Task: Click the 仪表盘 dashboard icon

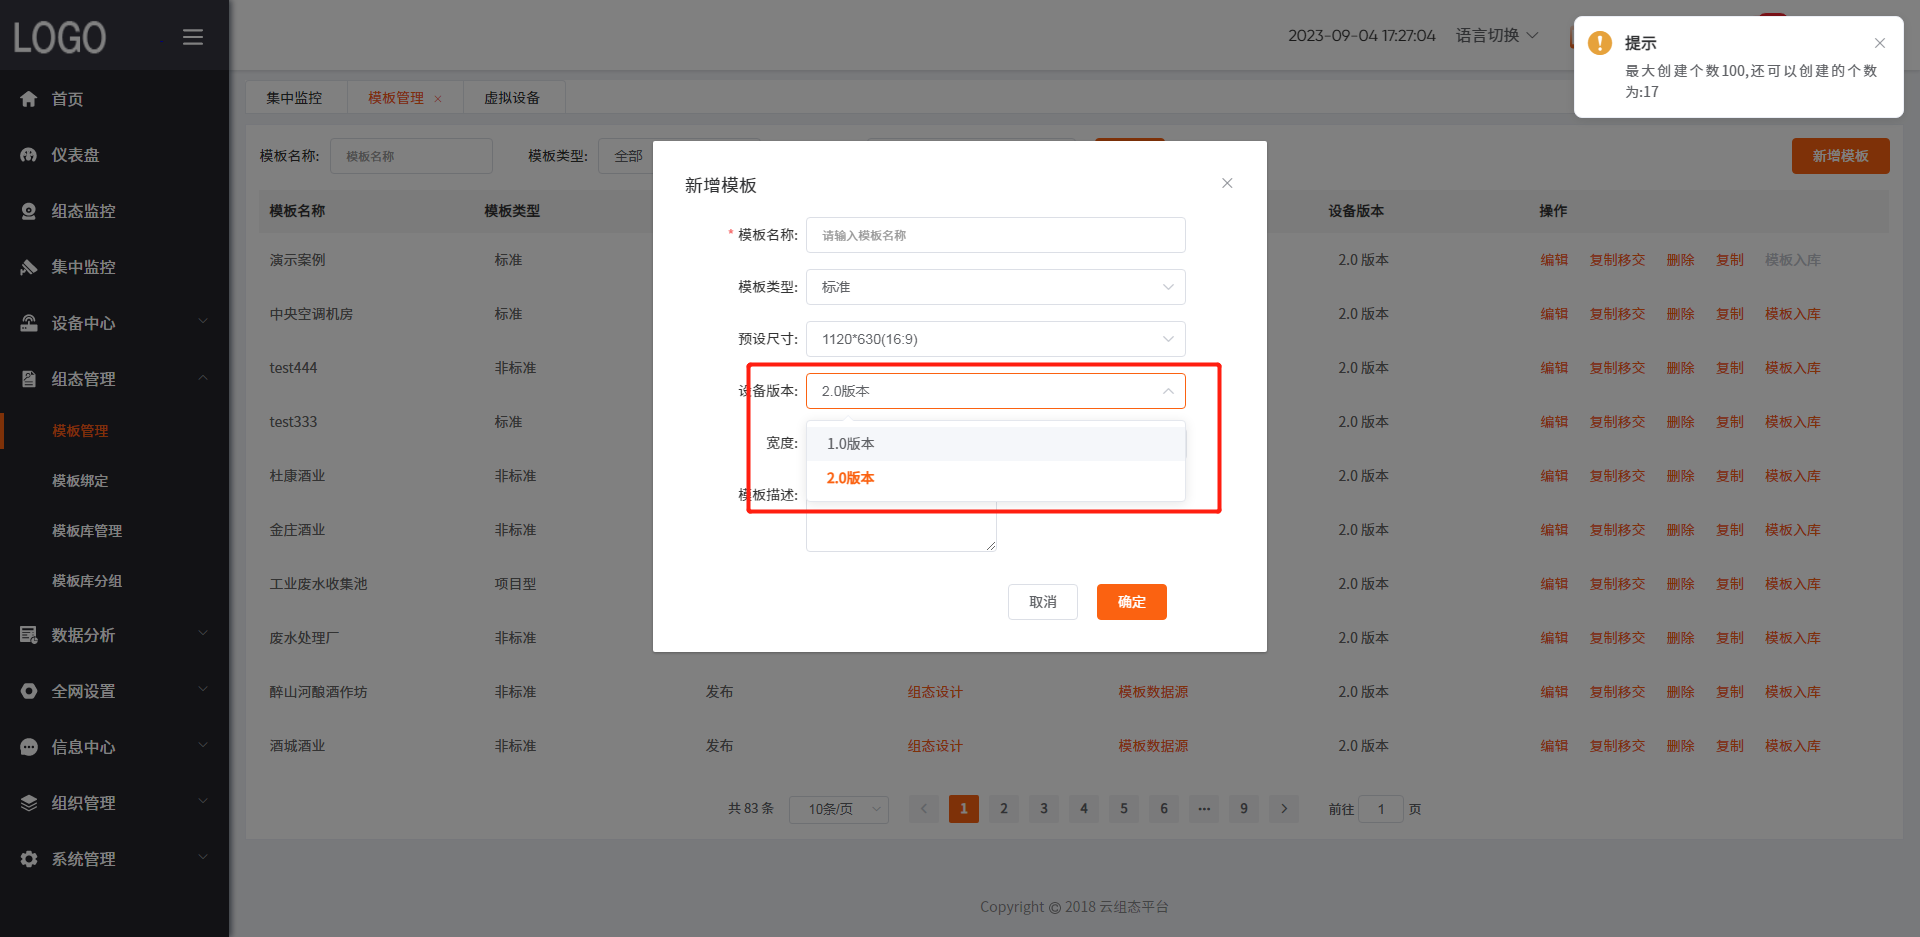Action: click(x=29, y=155)
